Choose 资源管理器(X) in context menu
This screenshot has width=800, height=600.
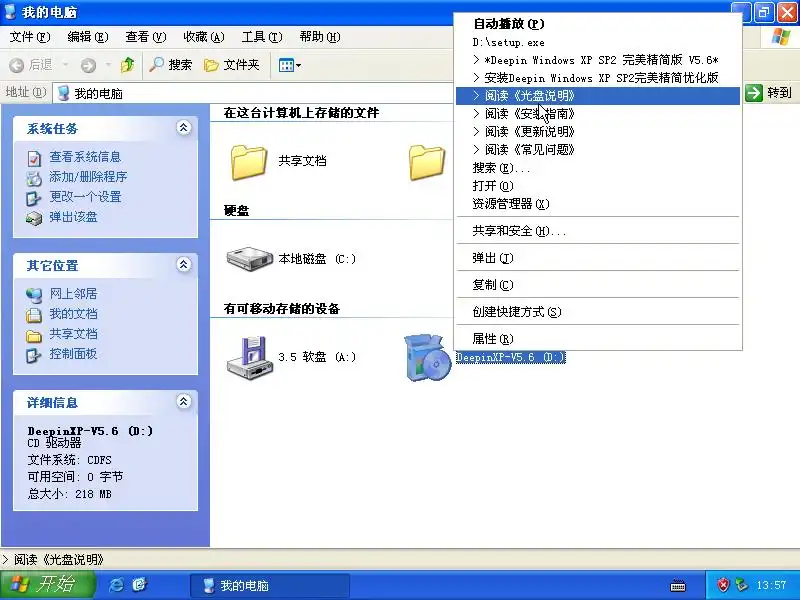pos(597,204)
